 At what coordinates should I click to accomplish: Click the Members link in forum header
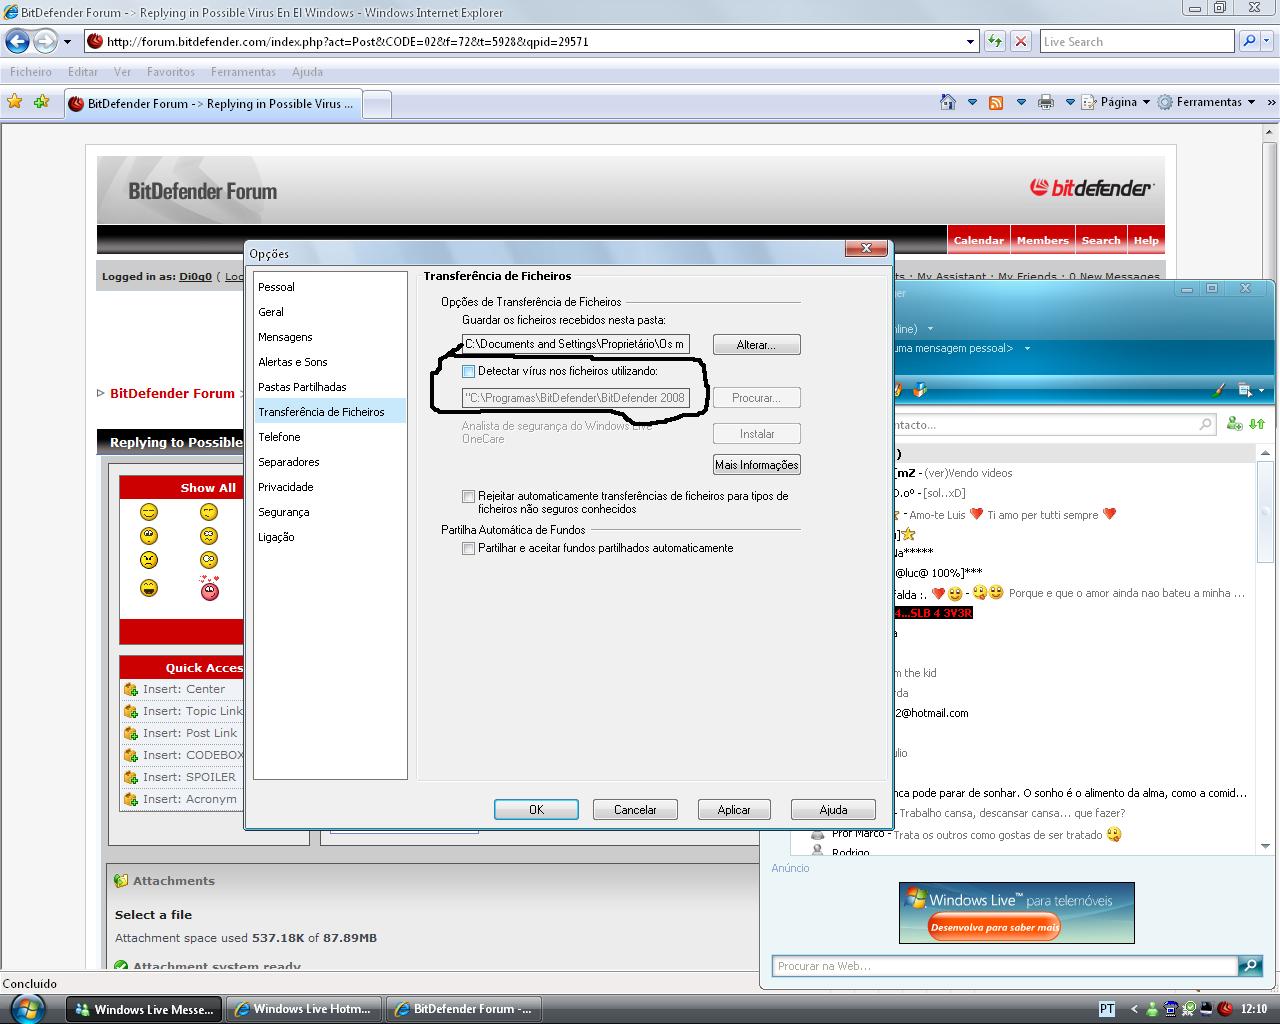click(1042, 240)
